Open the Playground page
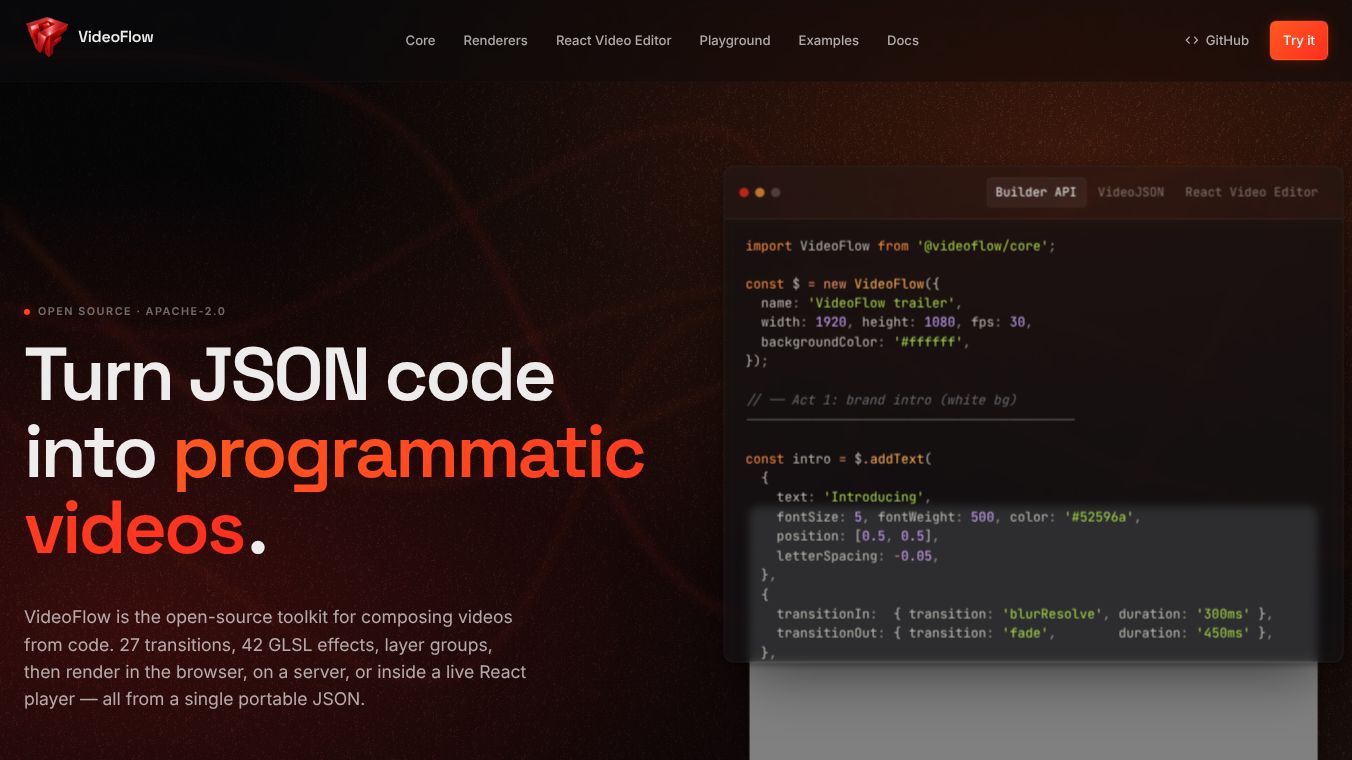Screen dimensions: 1352x760 point(735,41)
